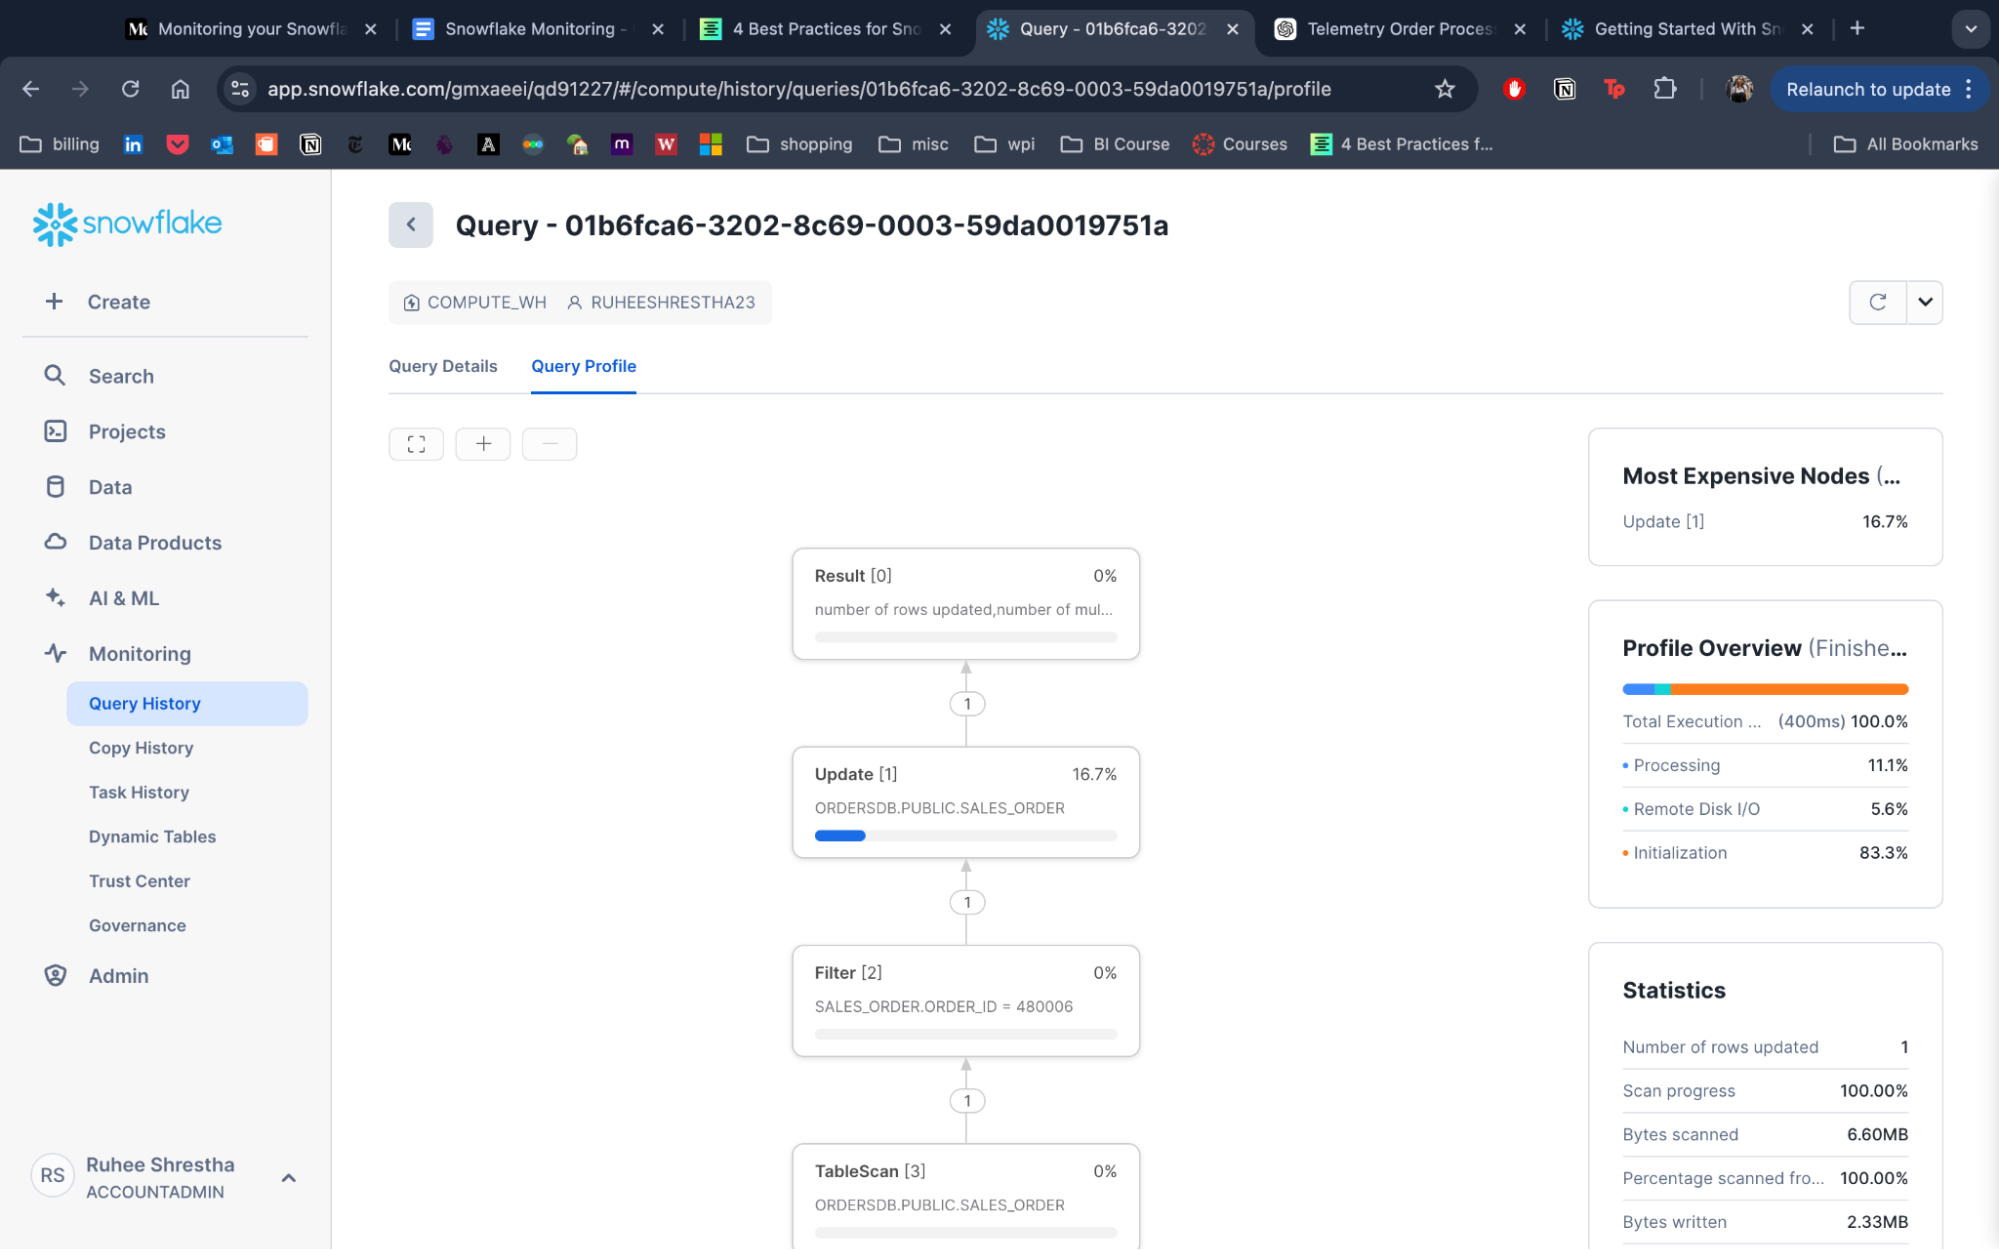Expand the refresh options dropdown arrow
1999x1250 pixels.
(1925, 302)
